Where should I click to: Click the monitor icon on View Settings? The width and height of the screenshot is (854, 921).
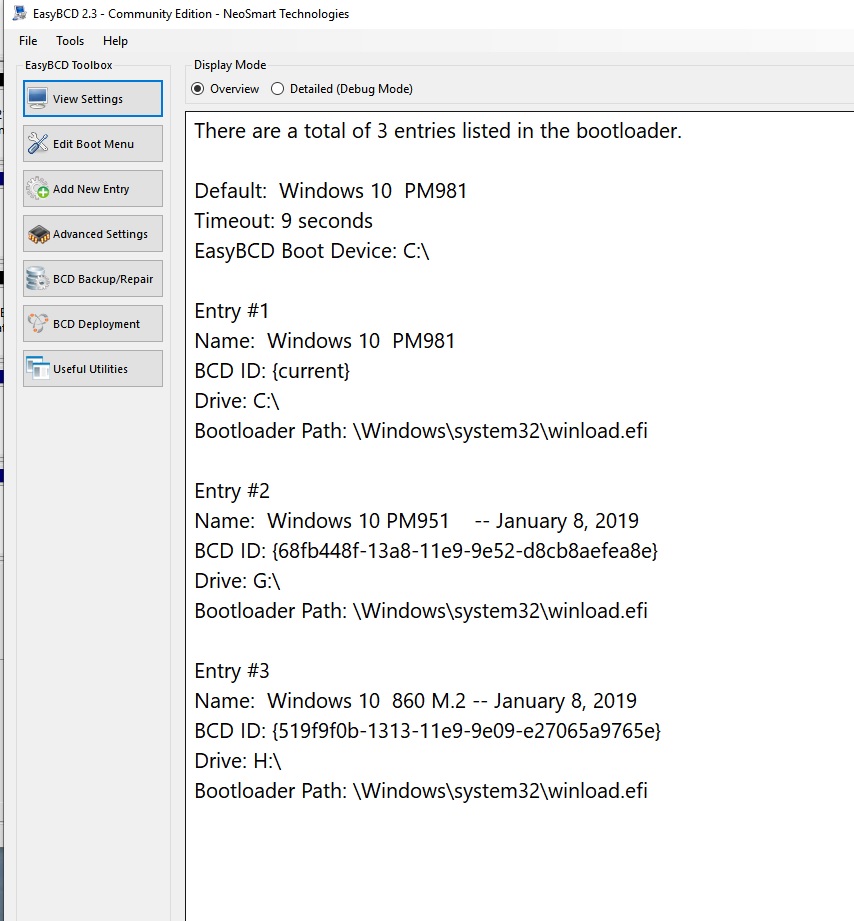(38, 98)
